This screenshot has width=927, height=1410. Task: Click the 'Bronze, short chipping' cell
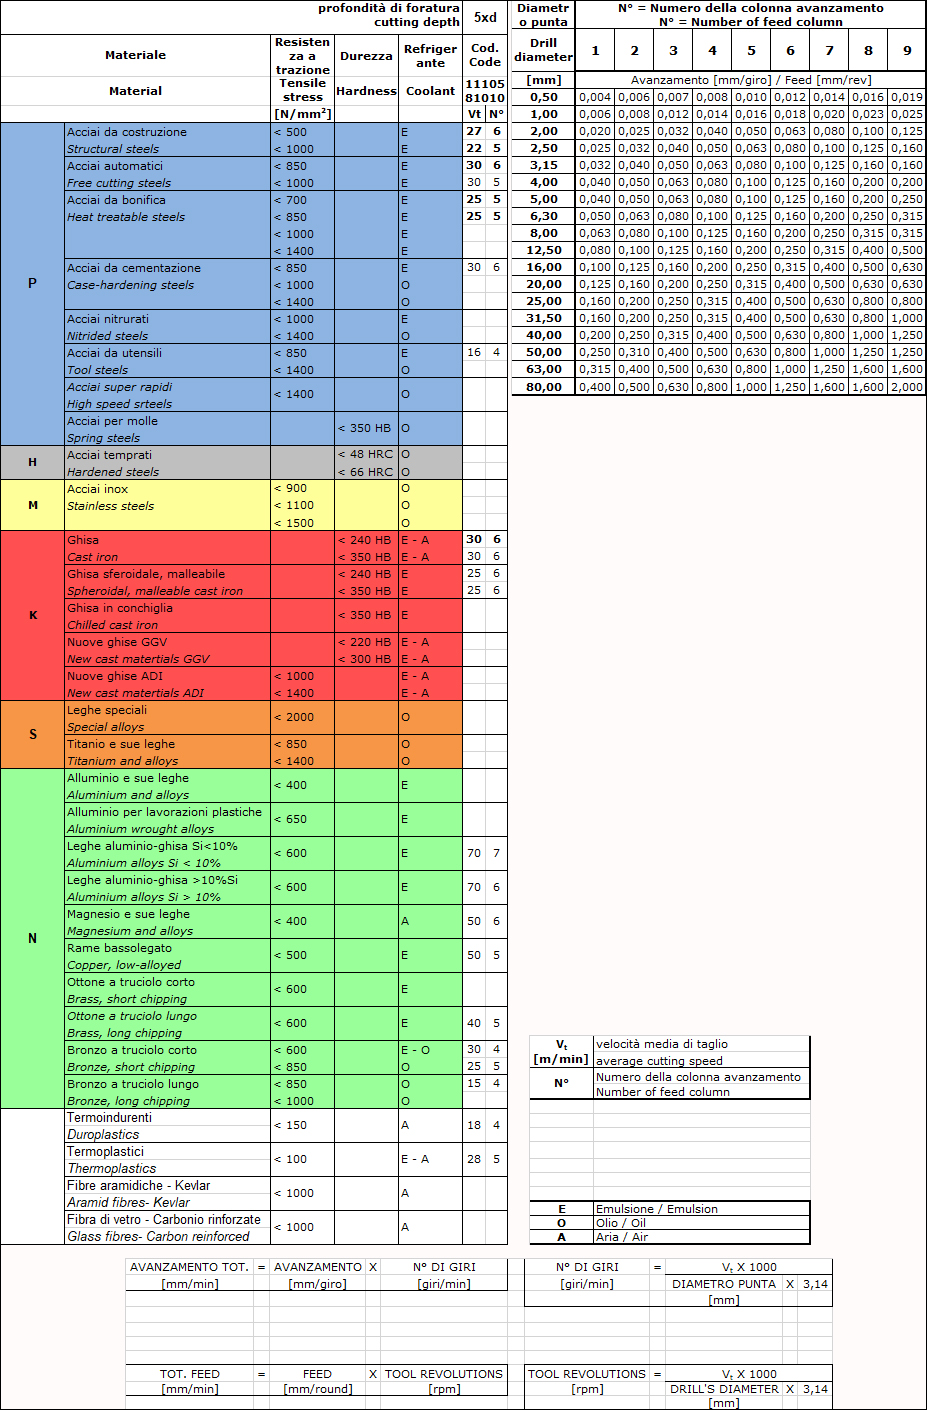[x=168, y=1067]
